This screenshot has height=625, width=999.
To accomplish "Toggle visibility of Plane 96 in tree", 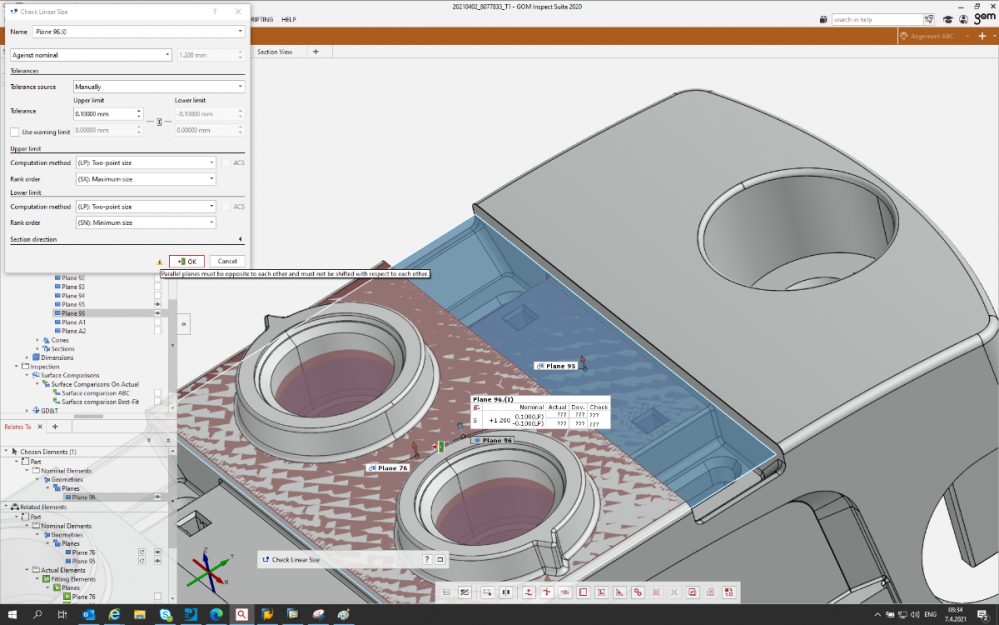I will (x=158, y=313).
